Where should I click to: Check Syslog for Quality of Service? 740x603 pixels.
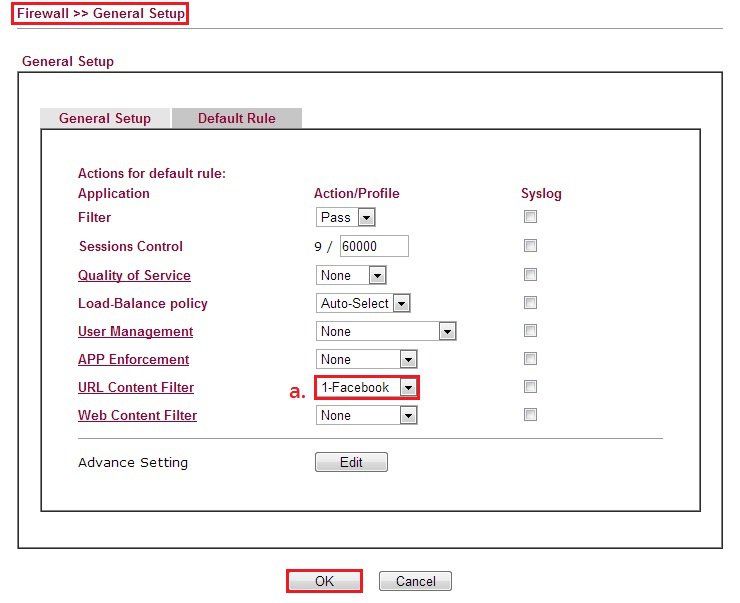[x=530, y=275]
